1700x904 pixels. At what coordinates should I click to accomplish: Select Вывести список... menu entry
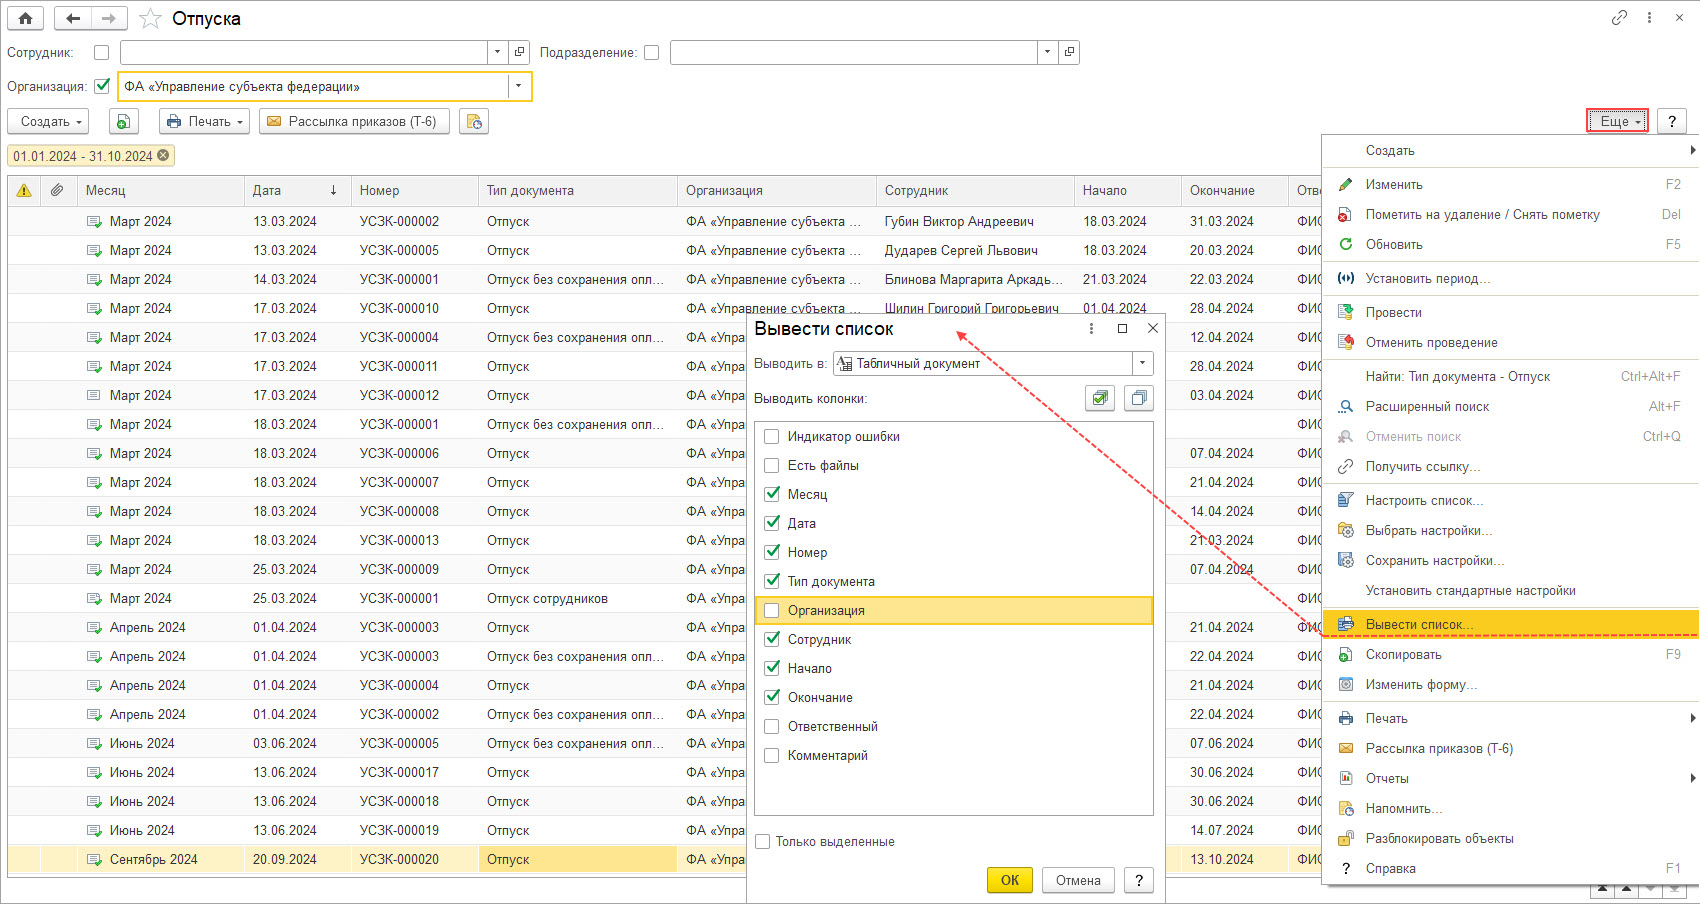(1510, 625)
